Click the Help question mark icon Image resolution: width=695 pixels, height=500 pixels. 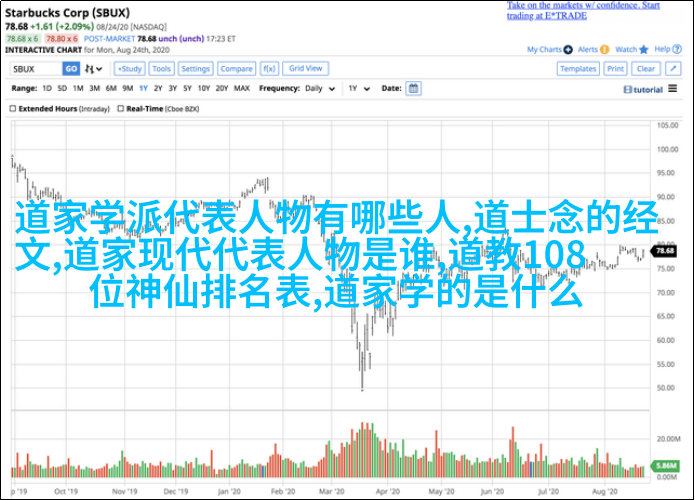coord(677,49)
